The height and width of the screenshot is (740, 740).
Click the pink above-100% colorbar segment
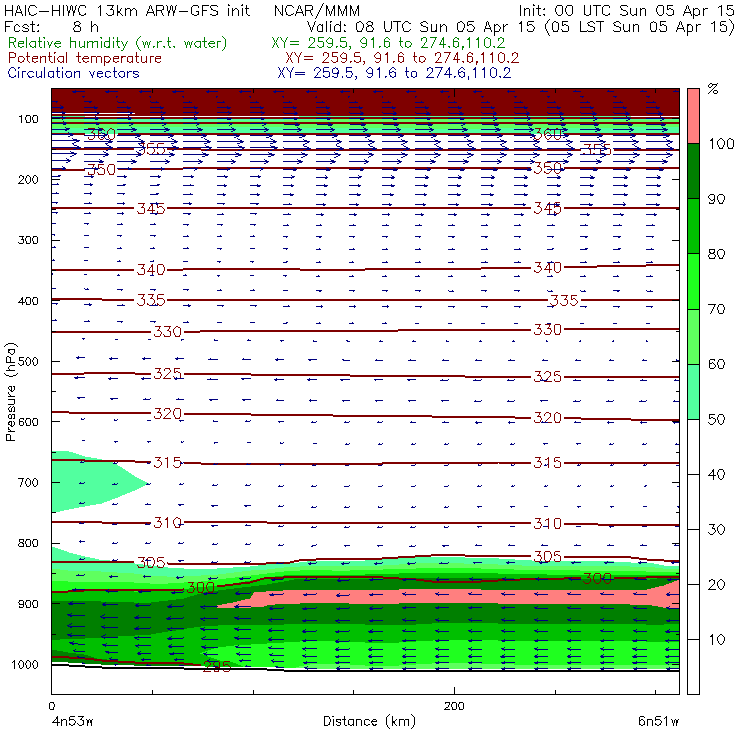pyautogui.click(x=693, y=116)
